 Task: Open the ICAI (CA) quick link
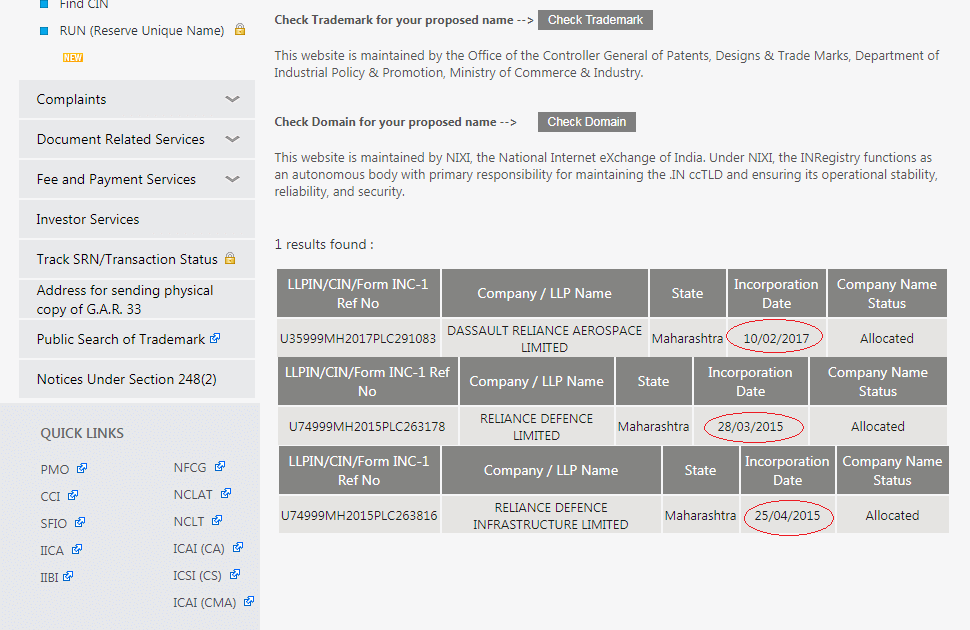[x=199, y=549]
